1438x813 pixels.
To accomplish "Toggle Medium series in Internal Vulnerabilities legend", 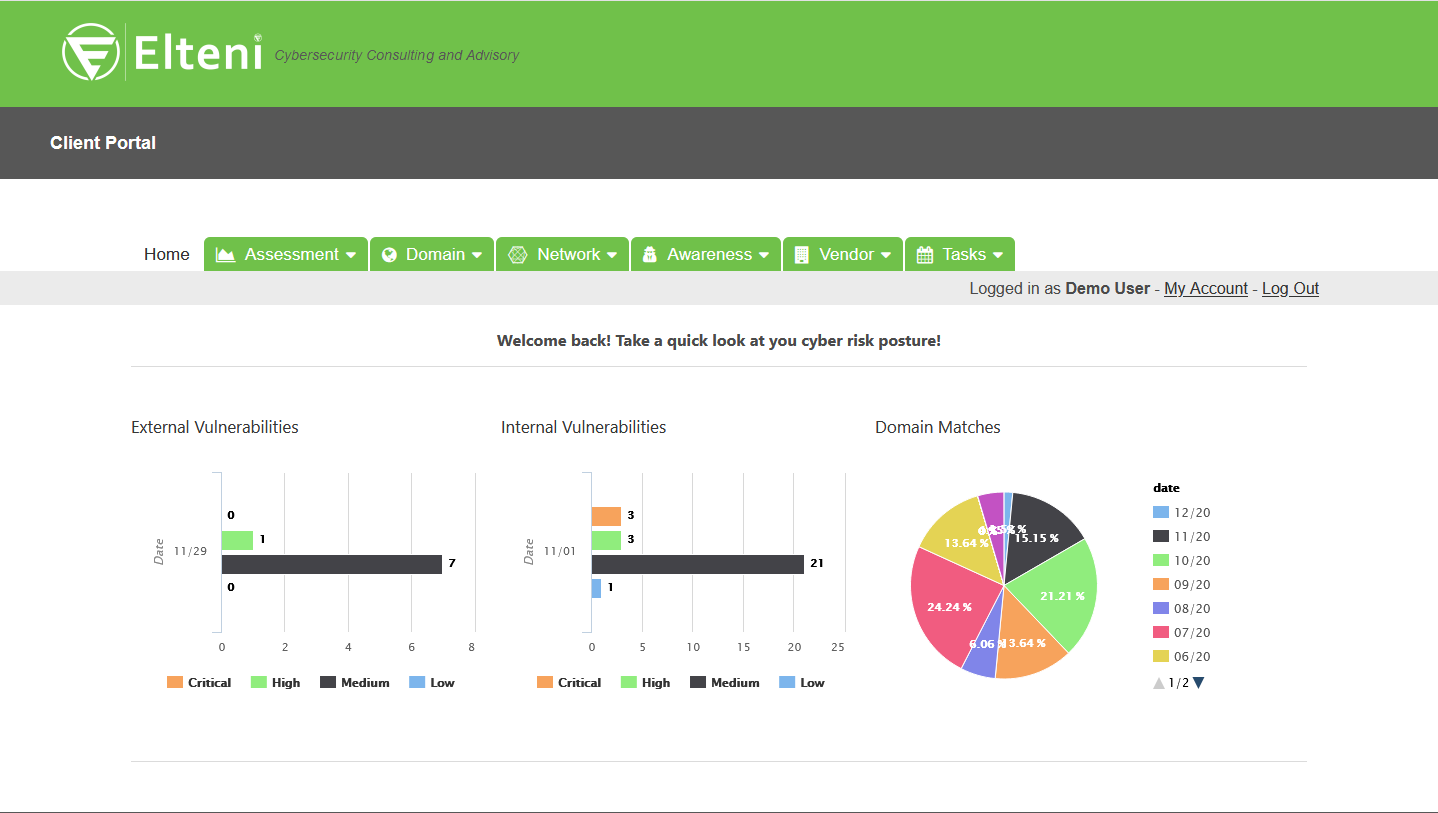I will (x=724, y=683).
